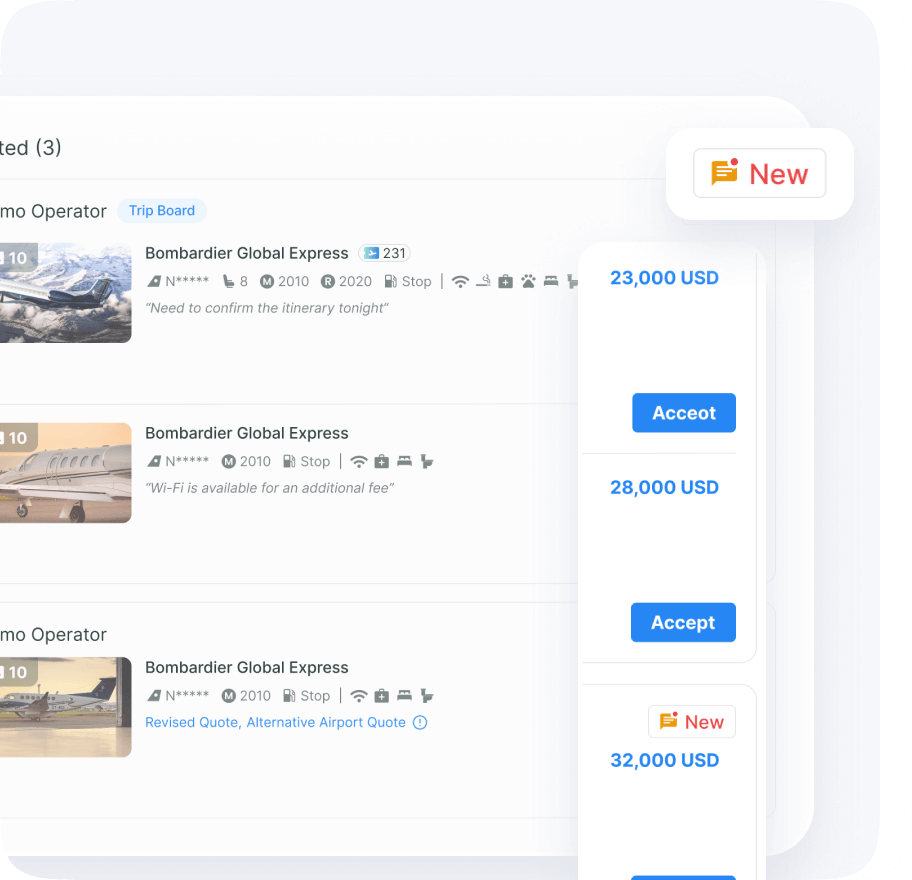The image size is (912, 880).
Task: Click the 231 flights badge
Action: tap(384, 253)
